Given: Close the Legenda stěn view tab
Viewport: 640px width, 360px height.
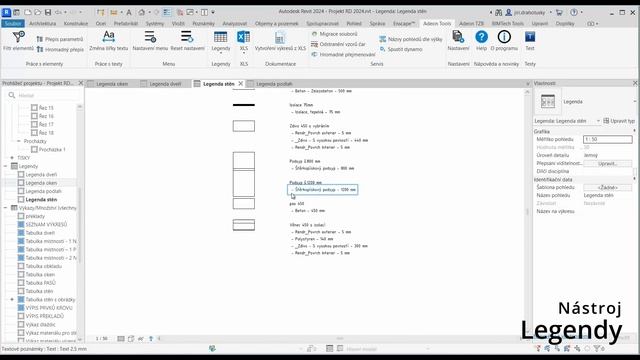Looking at the screenshot, I should 240,84.
